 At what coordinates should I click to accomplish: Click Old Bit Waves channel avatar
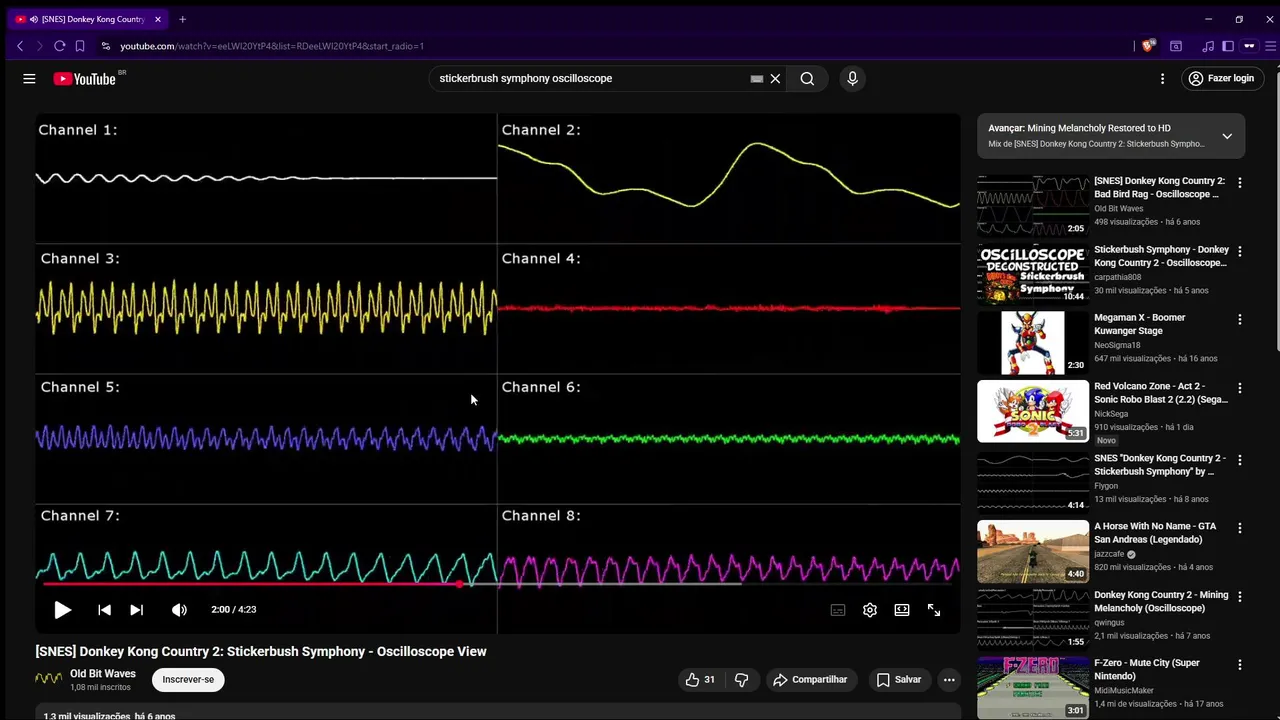point(48,679)
